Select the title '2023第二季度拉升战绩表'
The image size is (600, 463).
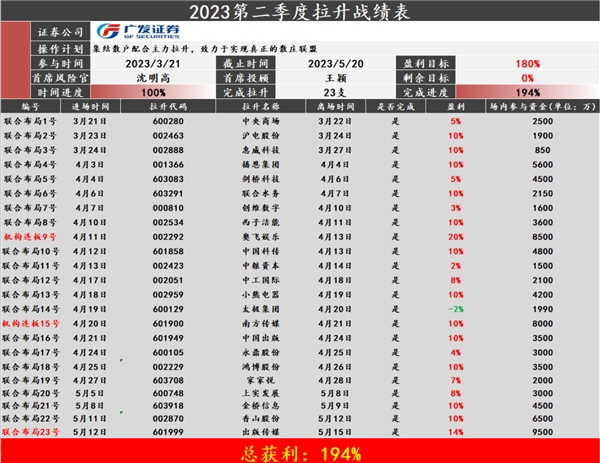tap(300, 12)
